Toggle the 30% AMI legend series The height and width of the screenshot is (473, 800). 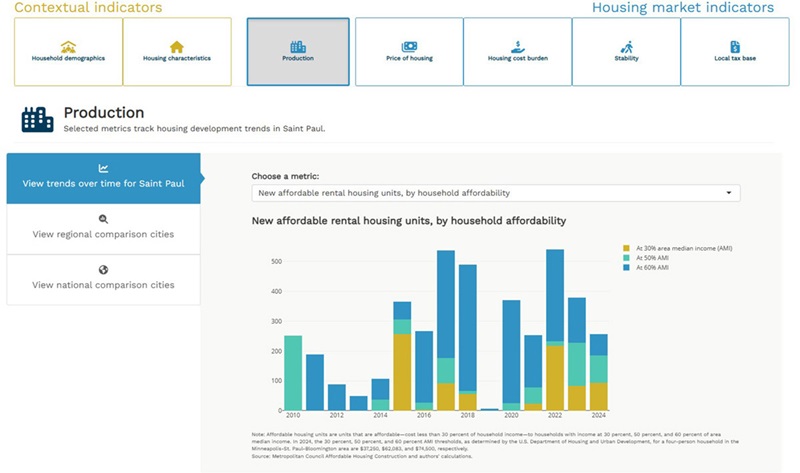(x=678, y=248)
